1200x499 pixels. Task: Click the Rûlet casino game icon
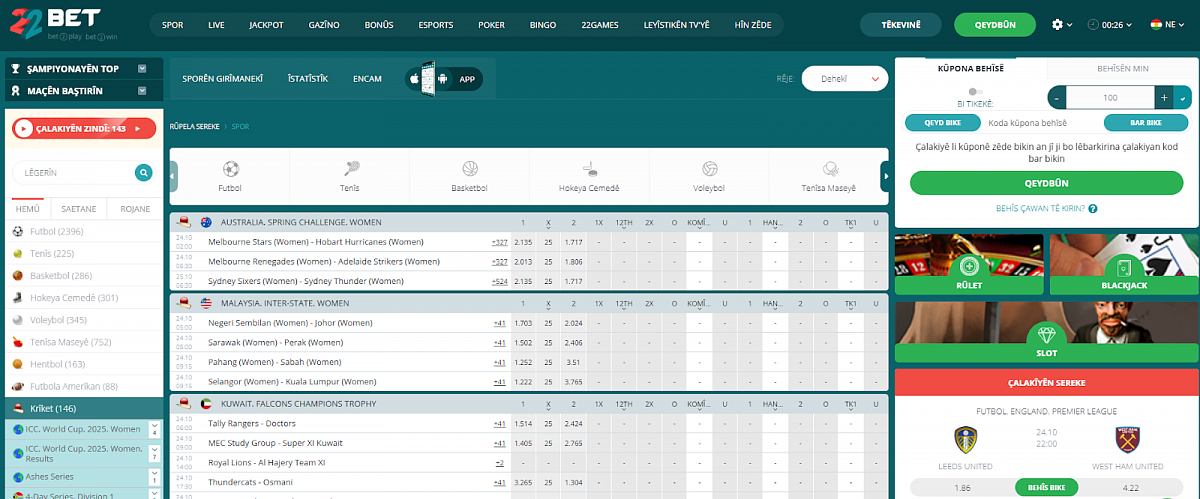click(x=968, y=266)
